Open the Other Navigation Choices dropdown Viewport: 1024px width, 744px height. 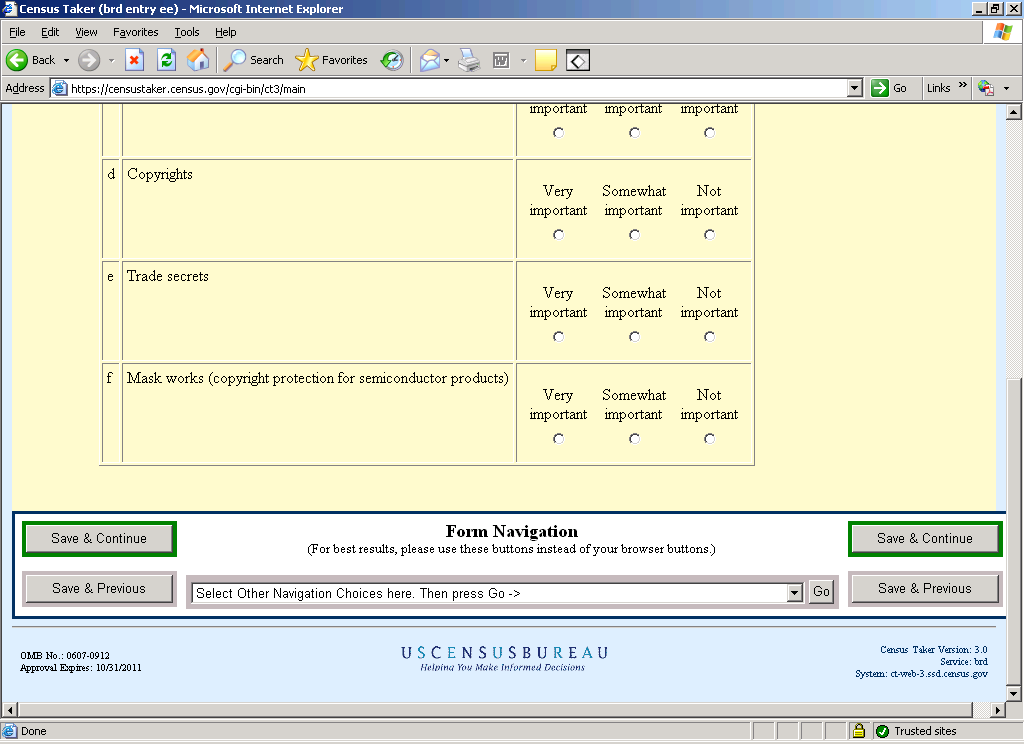795,593
